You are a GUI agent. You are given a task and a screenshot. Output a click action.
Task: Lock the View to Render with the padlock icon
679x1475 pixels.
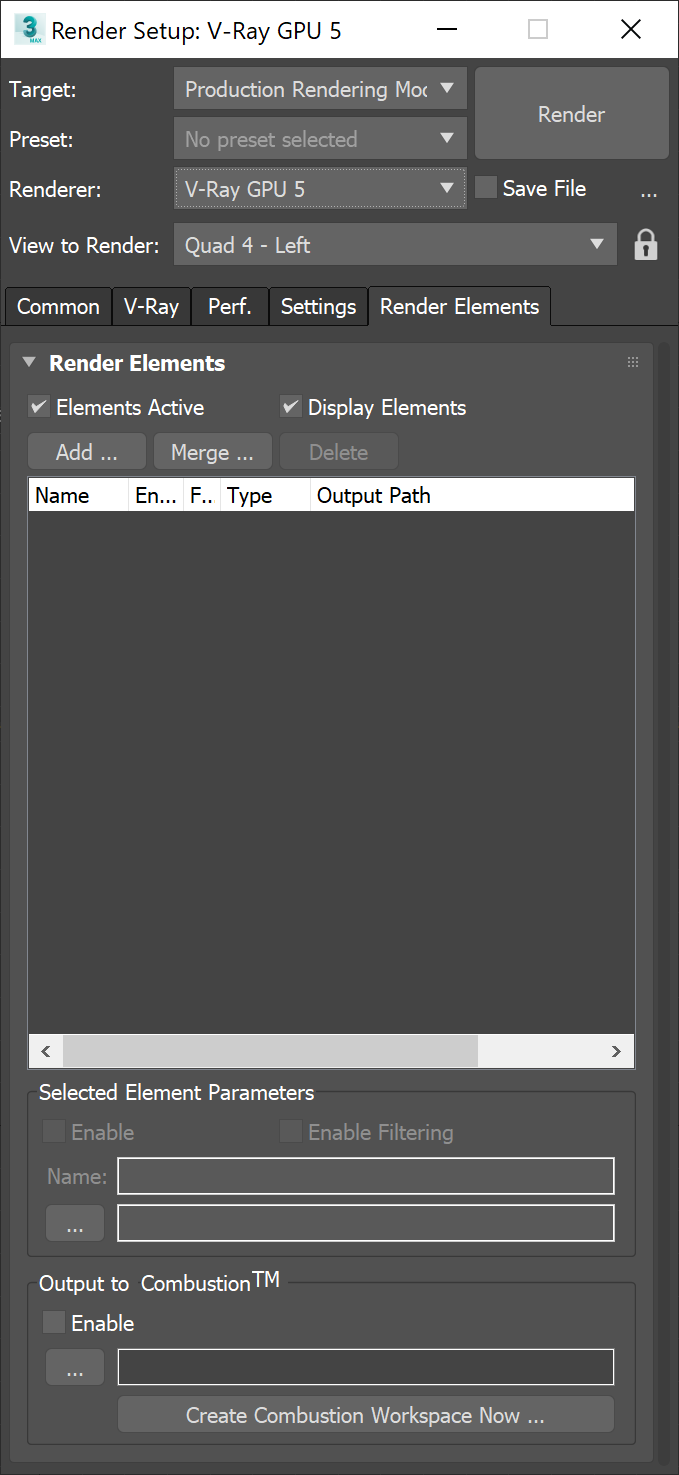pos(646,244)
